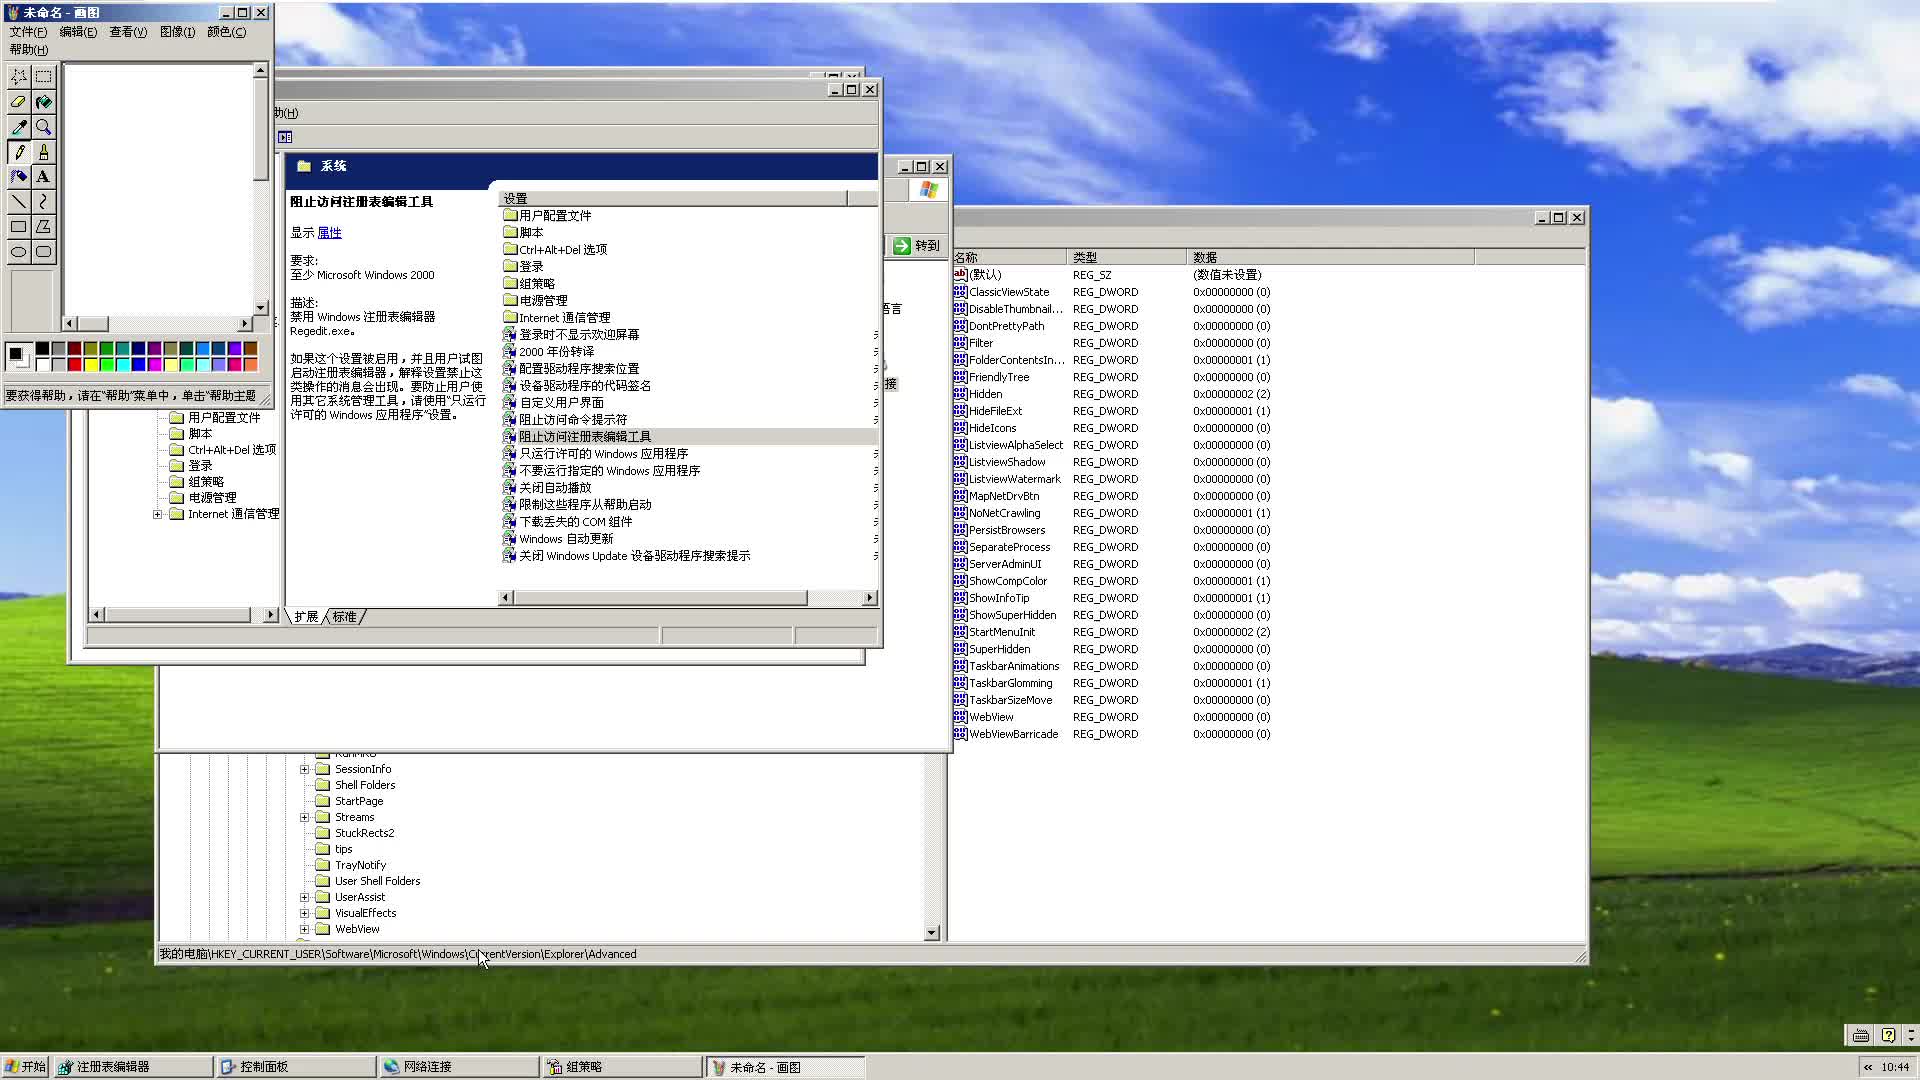Screen dimensions: 1920x1080
Task: Select the Hidden registry value
Action: (x=985, y=394)
